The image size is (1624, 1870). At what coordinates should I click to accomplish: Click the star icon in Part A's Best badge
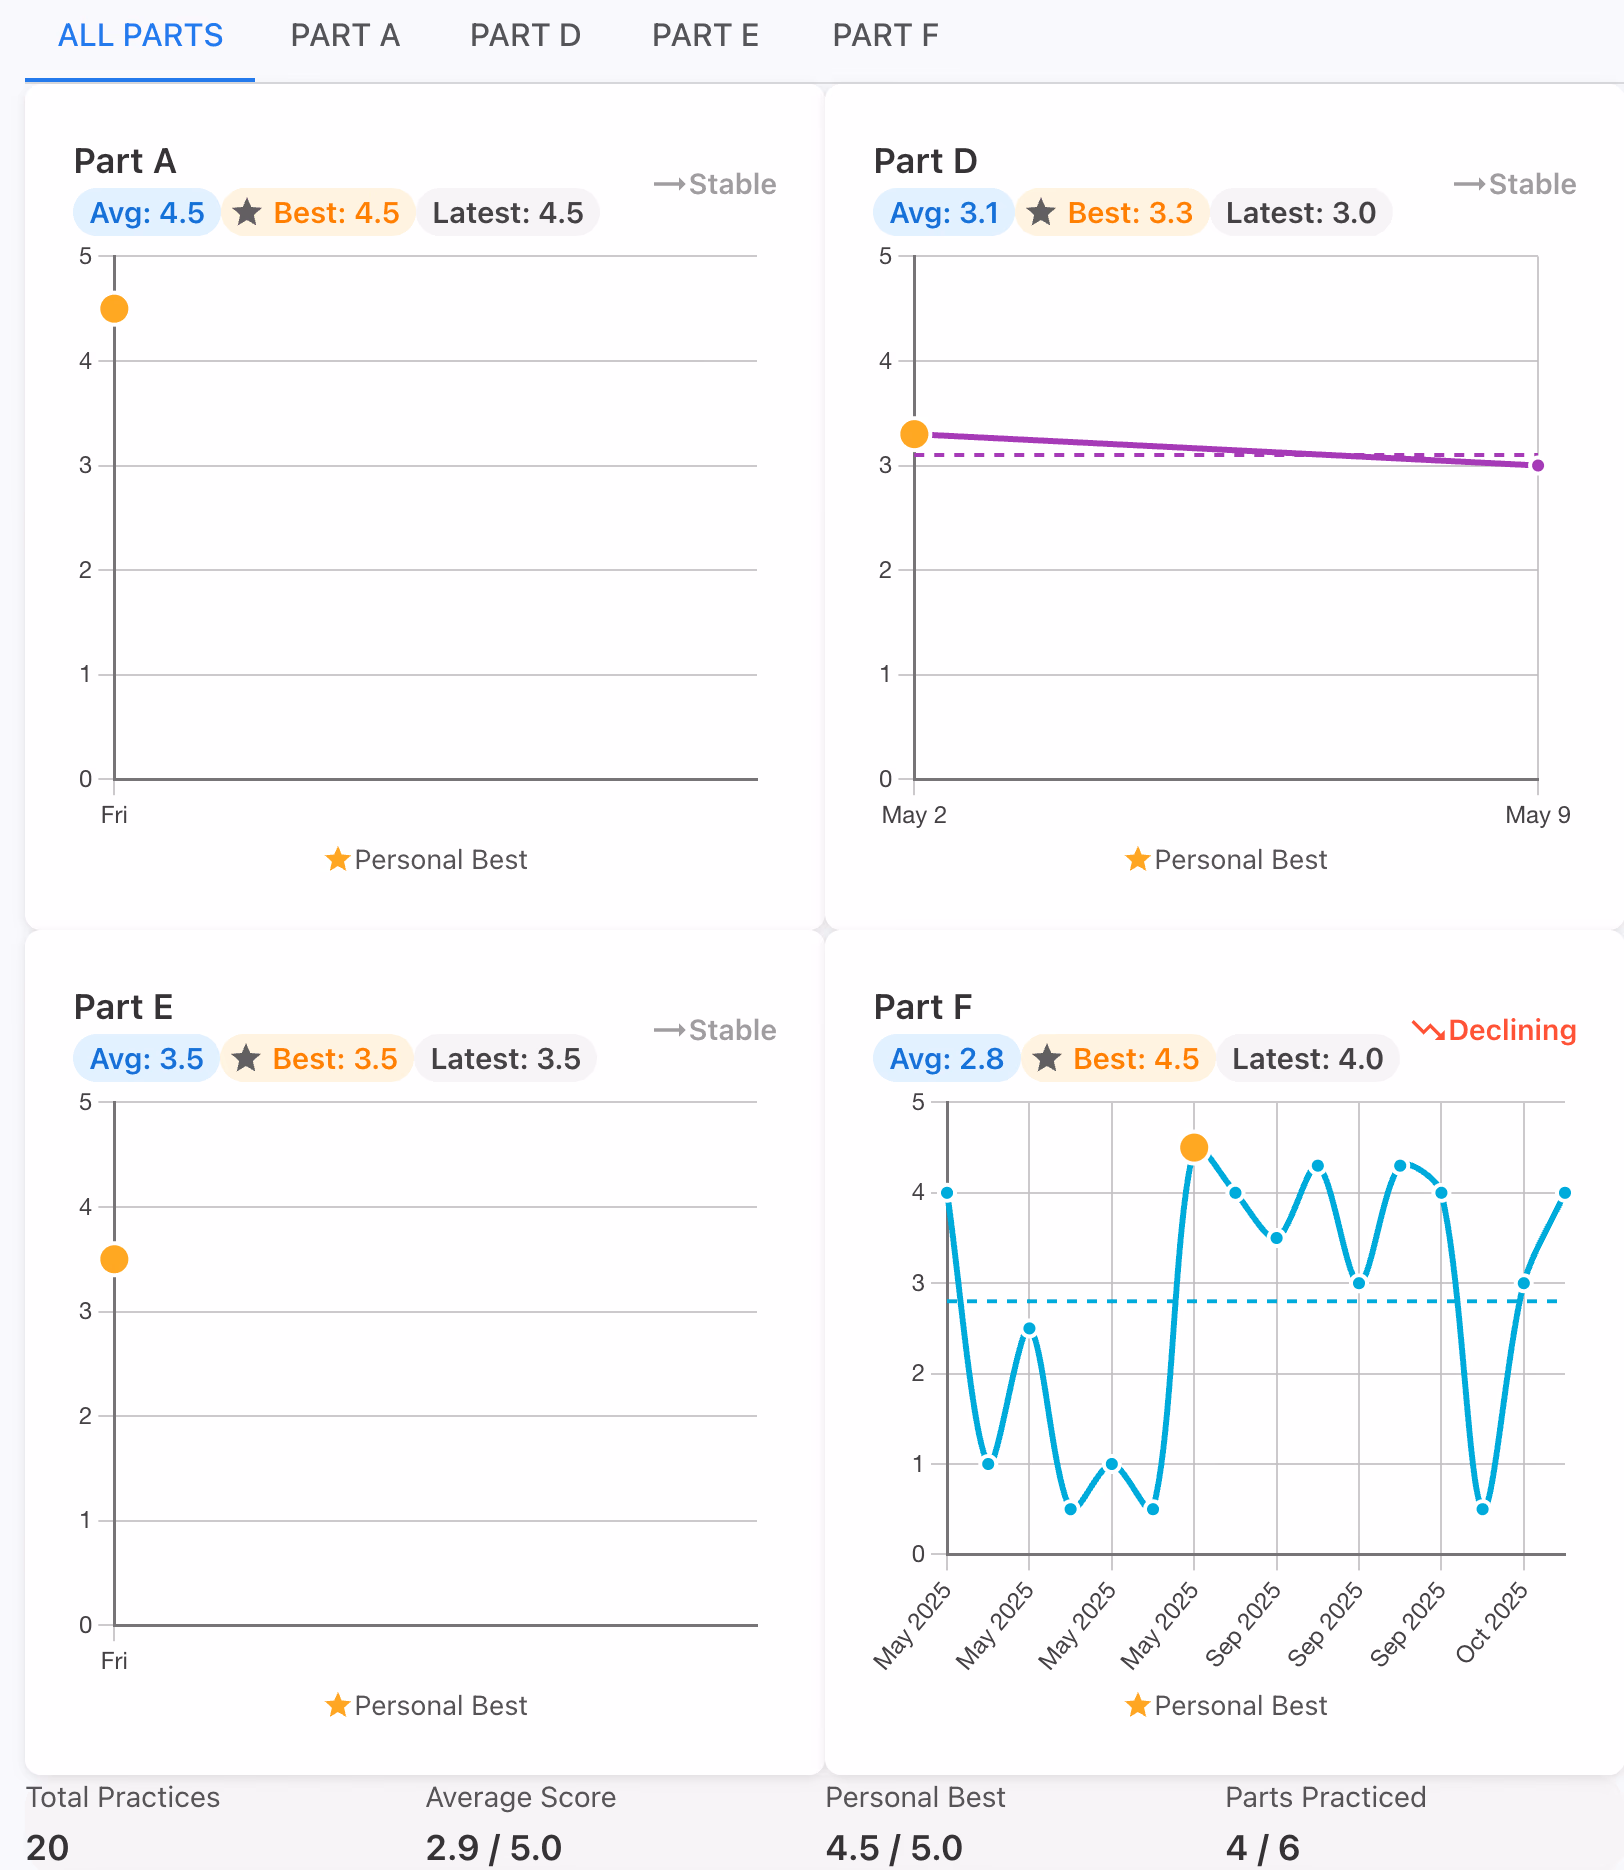248,212
